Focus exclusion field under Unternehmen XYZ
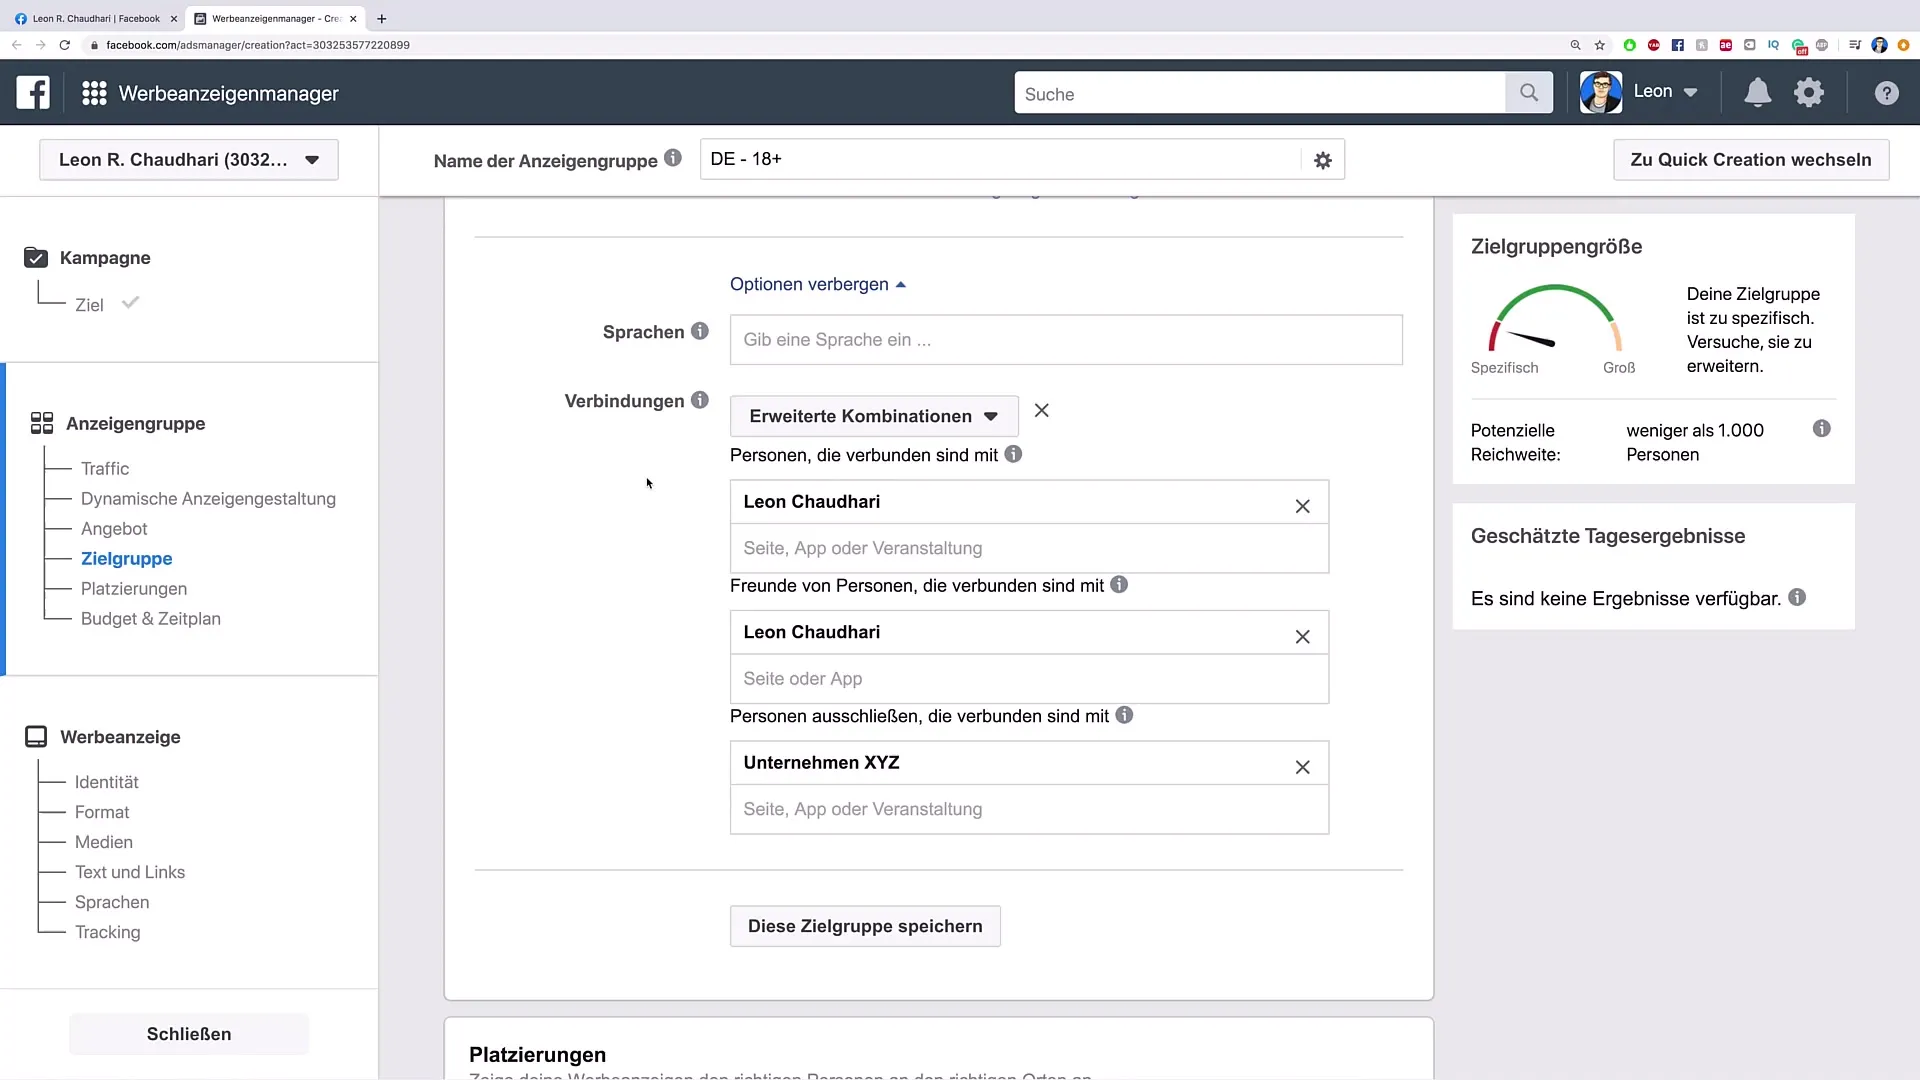Image resolution: width=1920 pixels, height=1080 pixels. 1029,809
